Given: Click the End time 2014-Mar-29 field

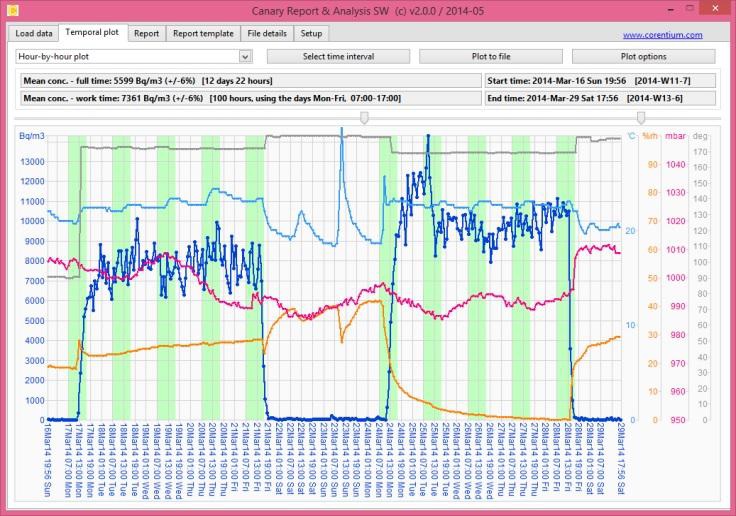Looking at the screenshot, I should 600,98.
